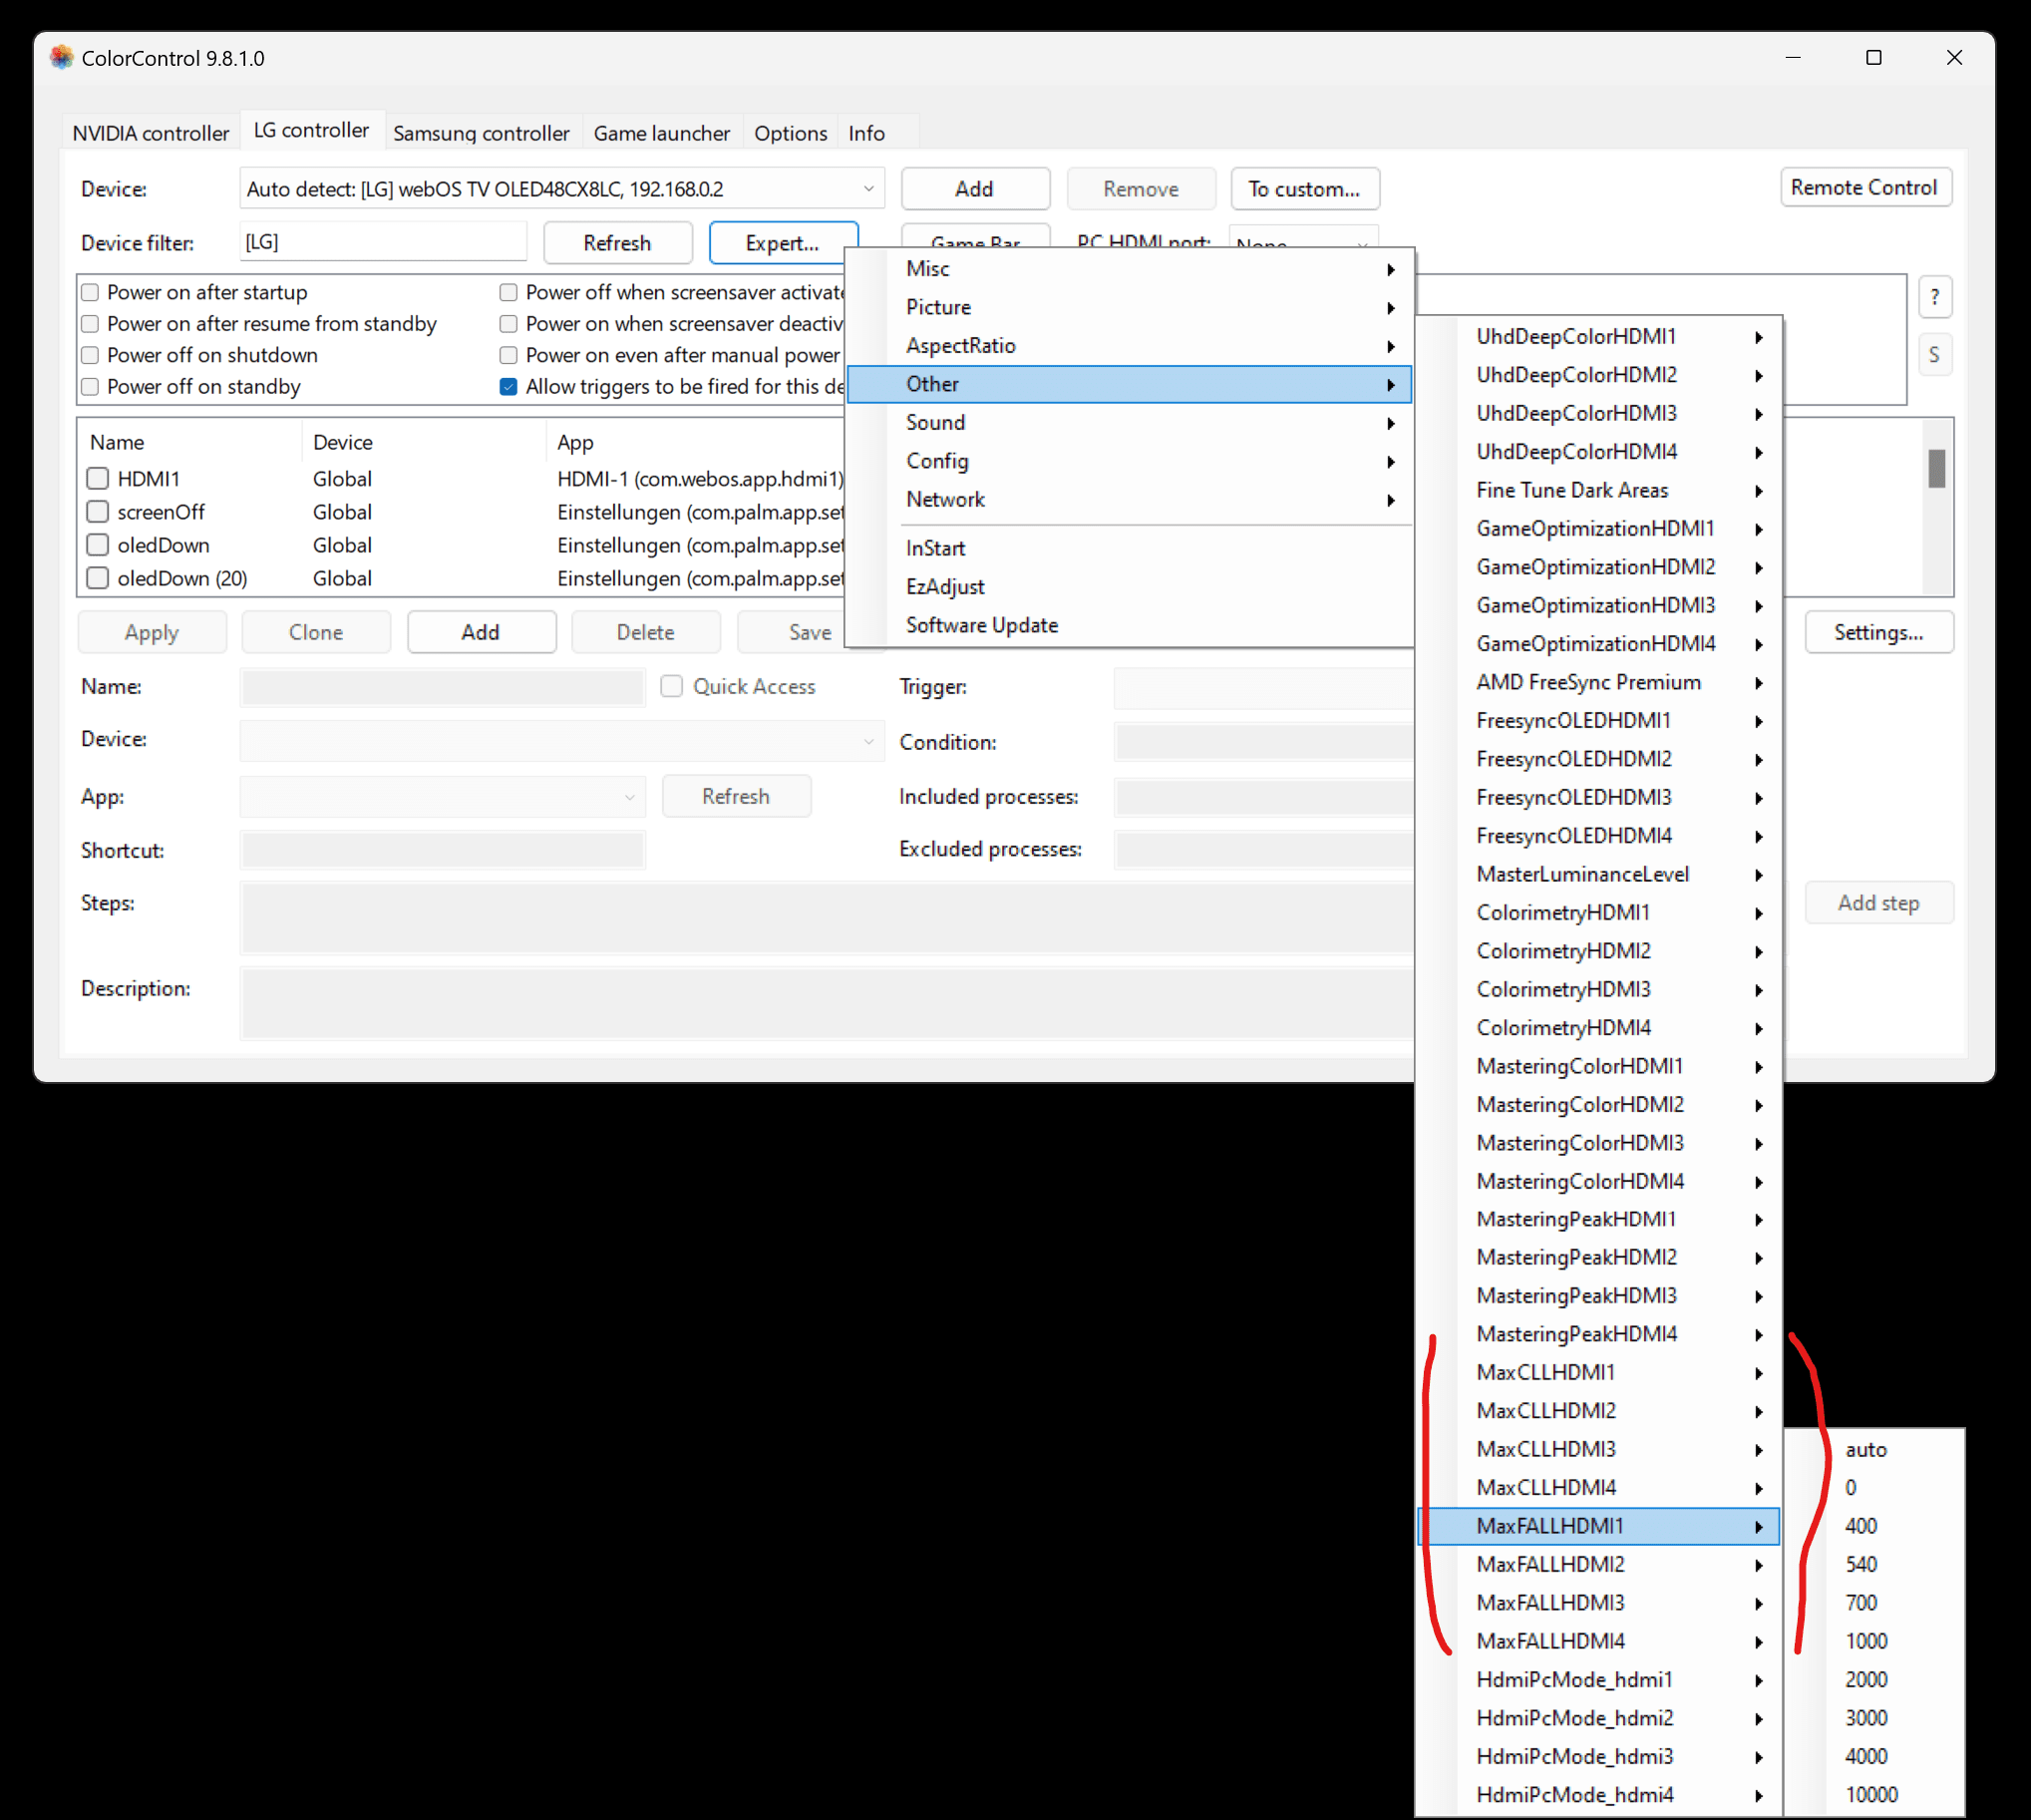Expand MasteringColorHDMI1 submenu
The image size is (2031, 1820).
pyautogui.click(x=1599, y=1066)
